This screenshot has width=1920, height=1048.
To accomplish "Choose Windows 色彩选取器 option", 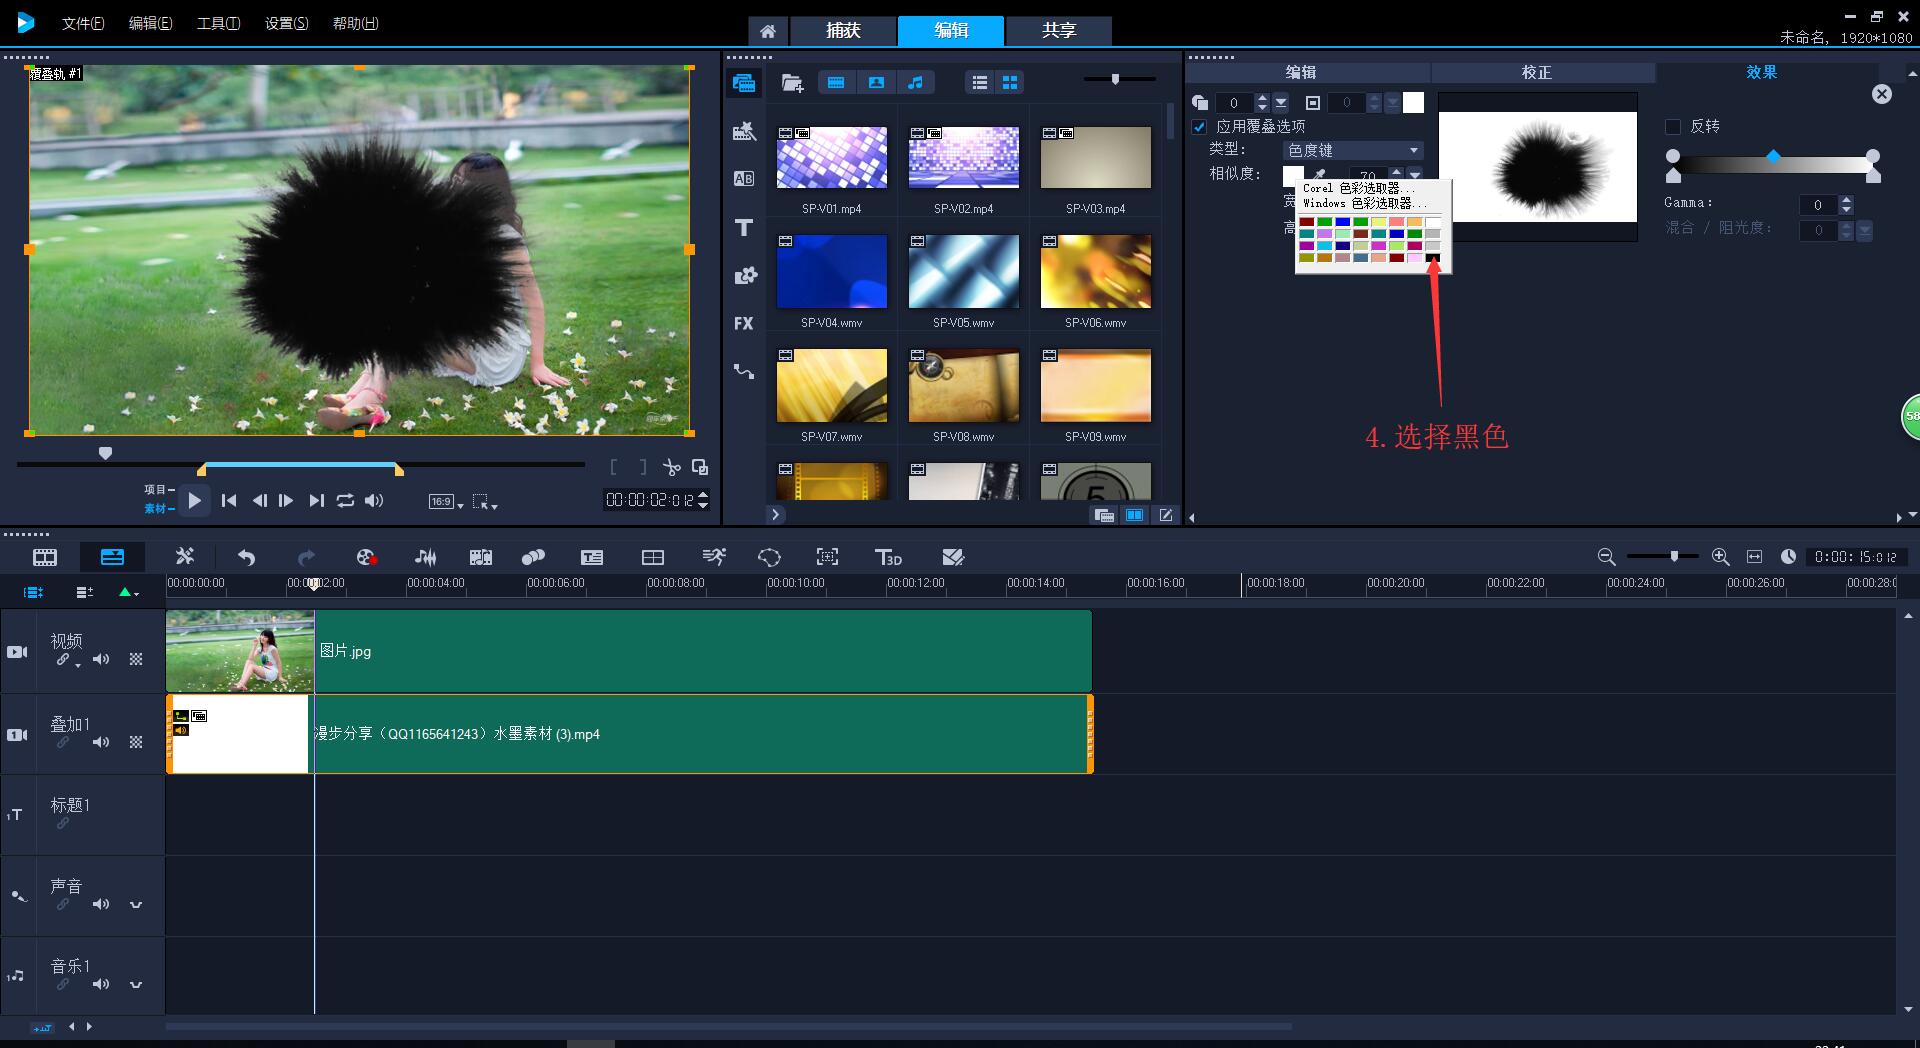I will pos(1364,203).
